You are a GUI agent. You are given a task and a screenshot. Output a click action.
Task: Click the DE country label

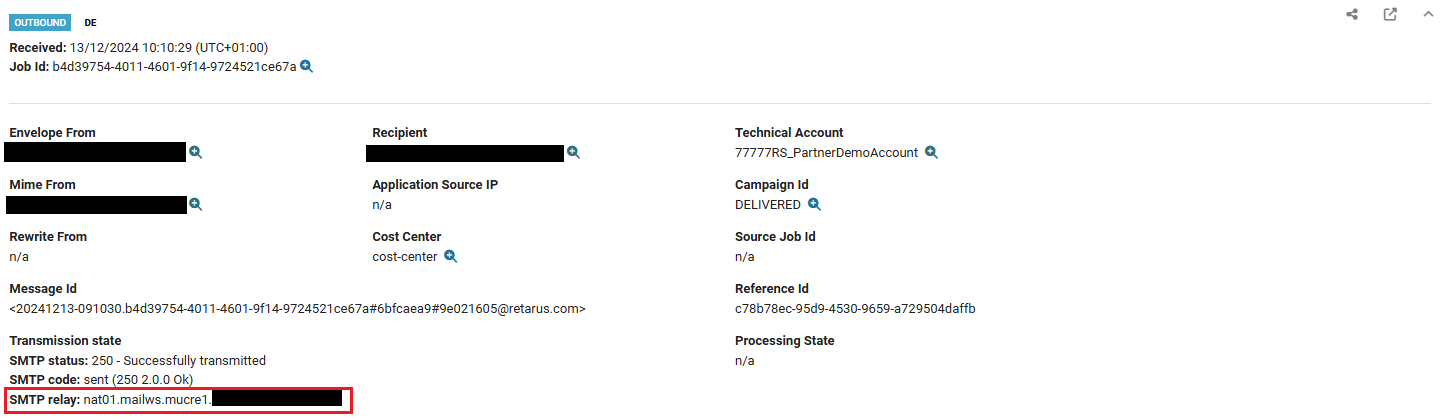[91, 22]
